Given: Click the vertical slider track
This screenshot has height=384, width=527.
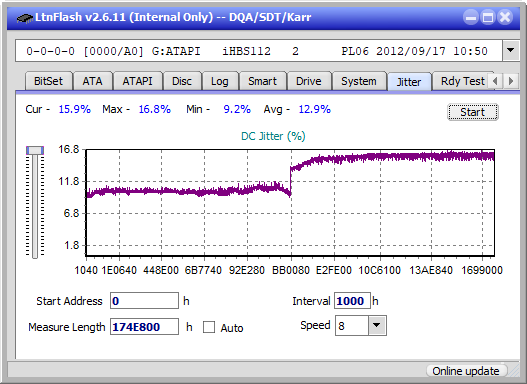Looking at the screenshot, I should pos(35,207).
